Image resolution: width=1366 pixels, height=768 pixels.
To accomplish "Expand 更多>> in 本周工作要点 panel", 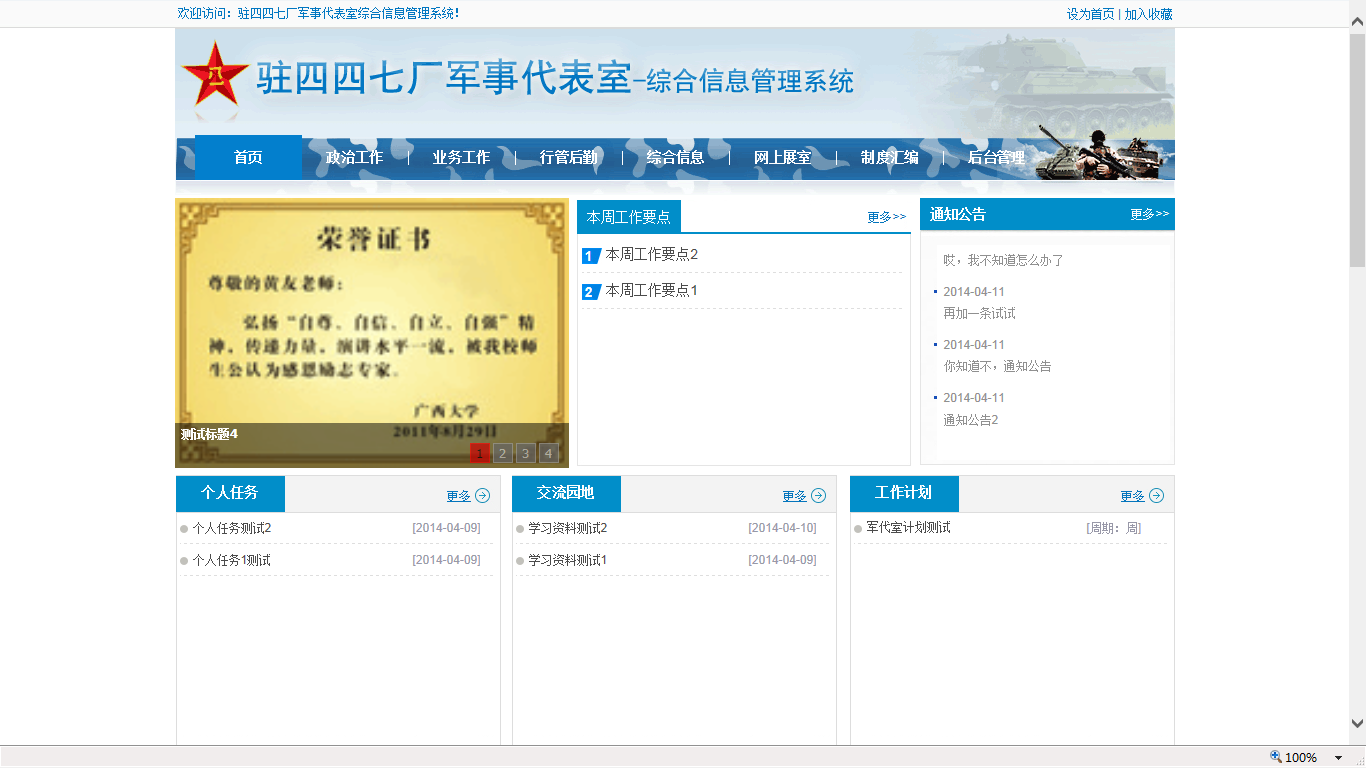I will pos(886,217).
